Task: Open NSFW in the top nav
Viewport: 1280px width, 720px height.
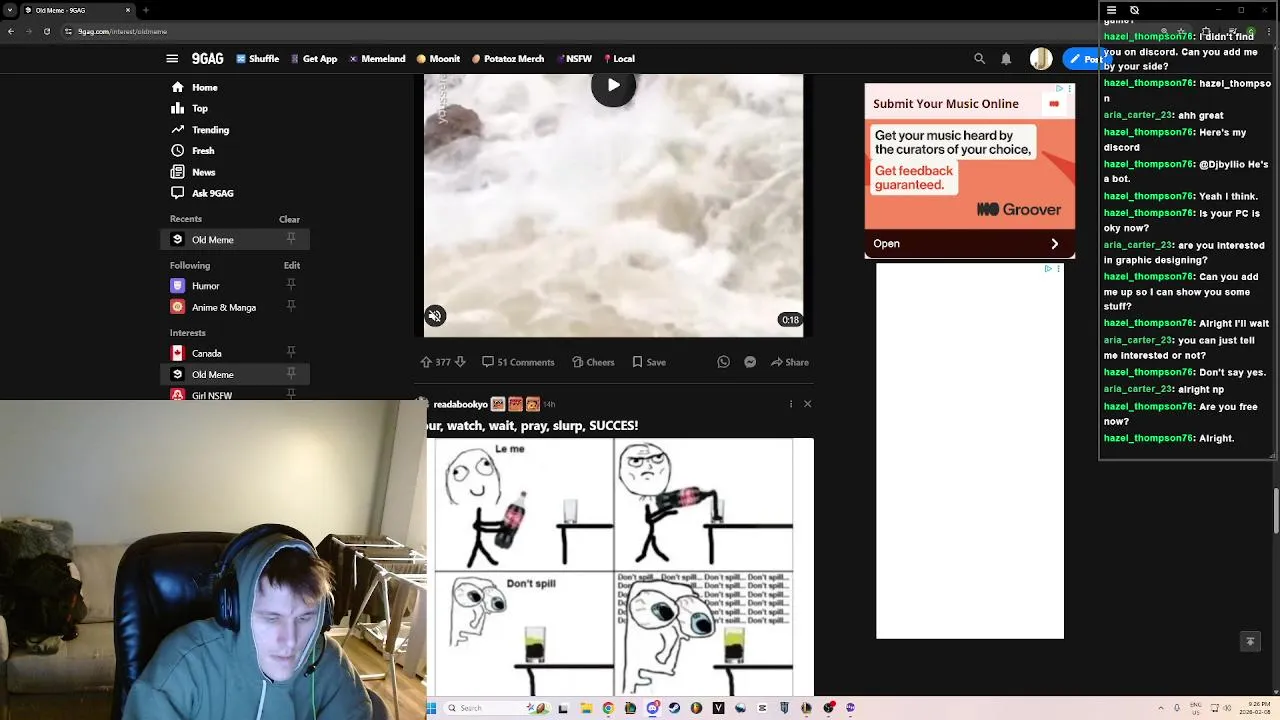Action: tap(574, 59)
